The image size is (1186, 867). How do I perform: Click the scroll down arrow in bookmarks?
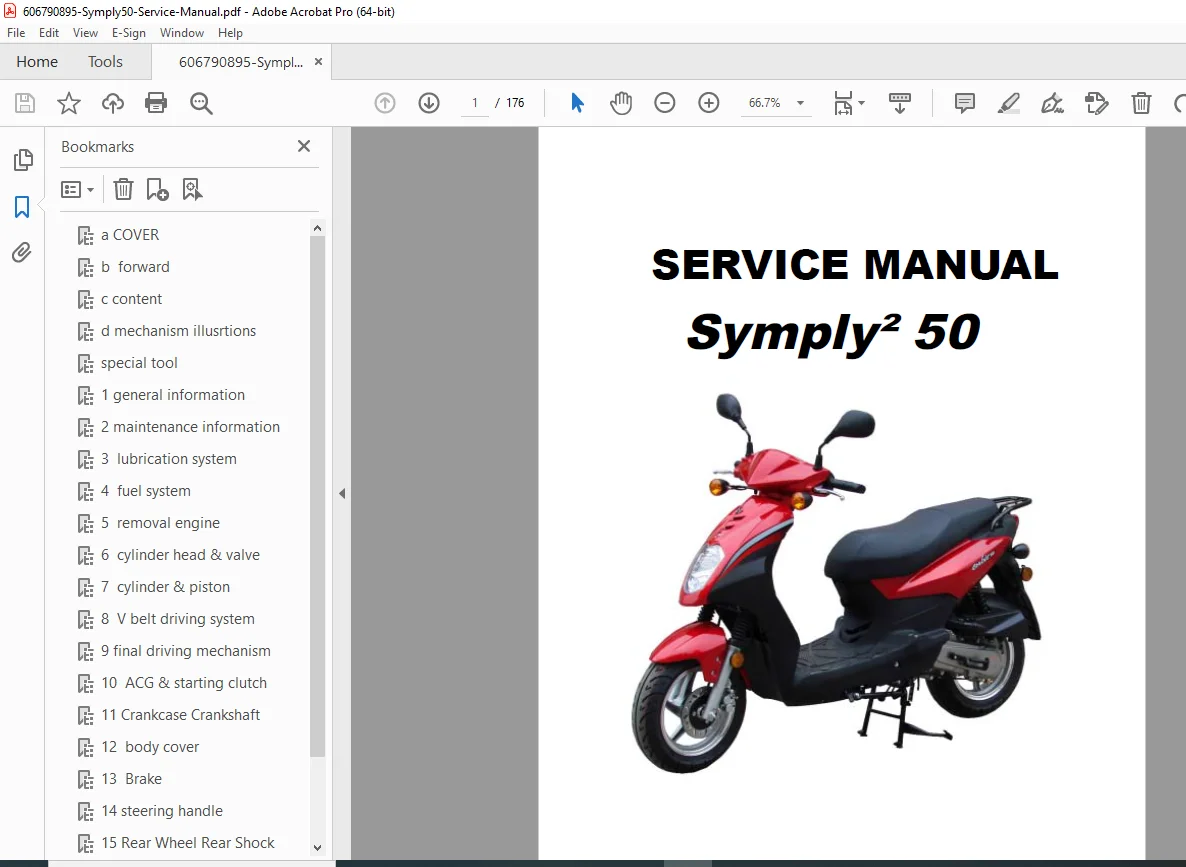tap(318, 848)
